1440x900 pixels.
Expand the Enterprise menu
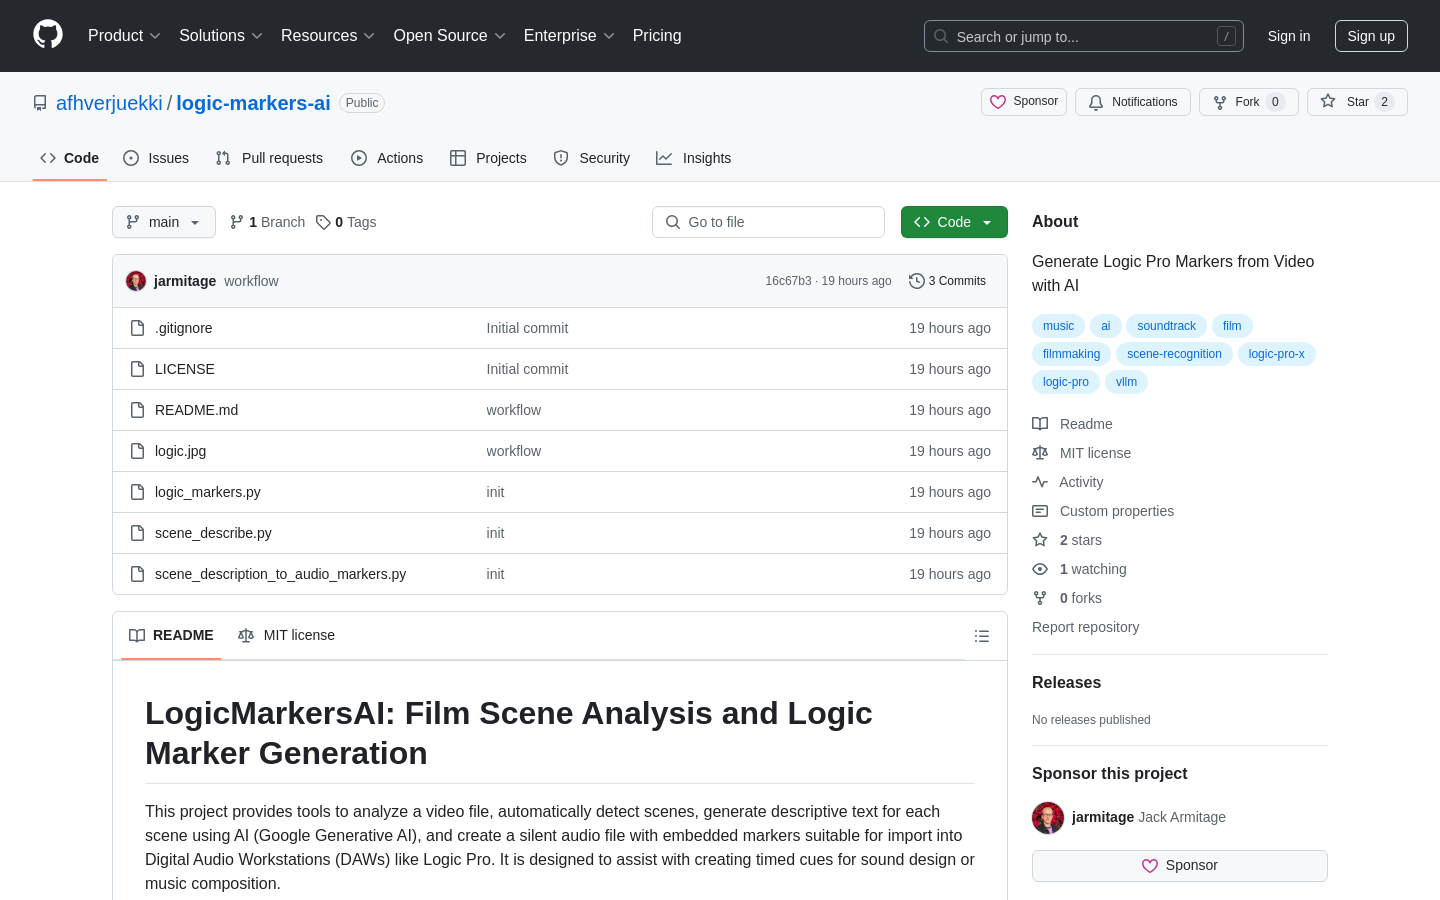[569, 36]
